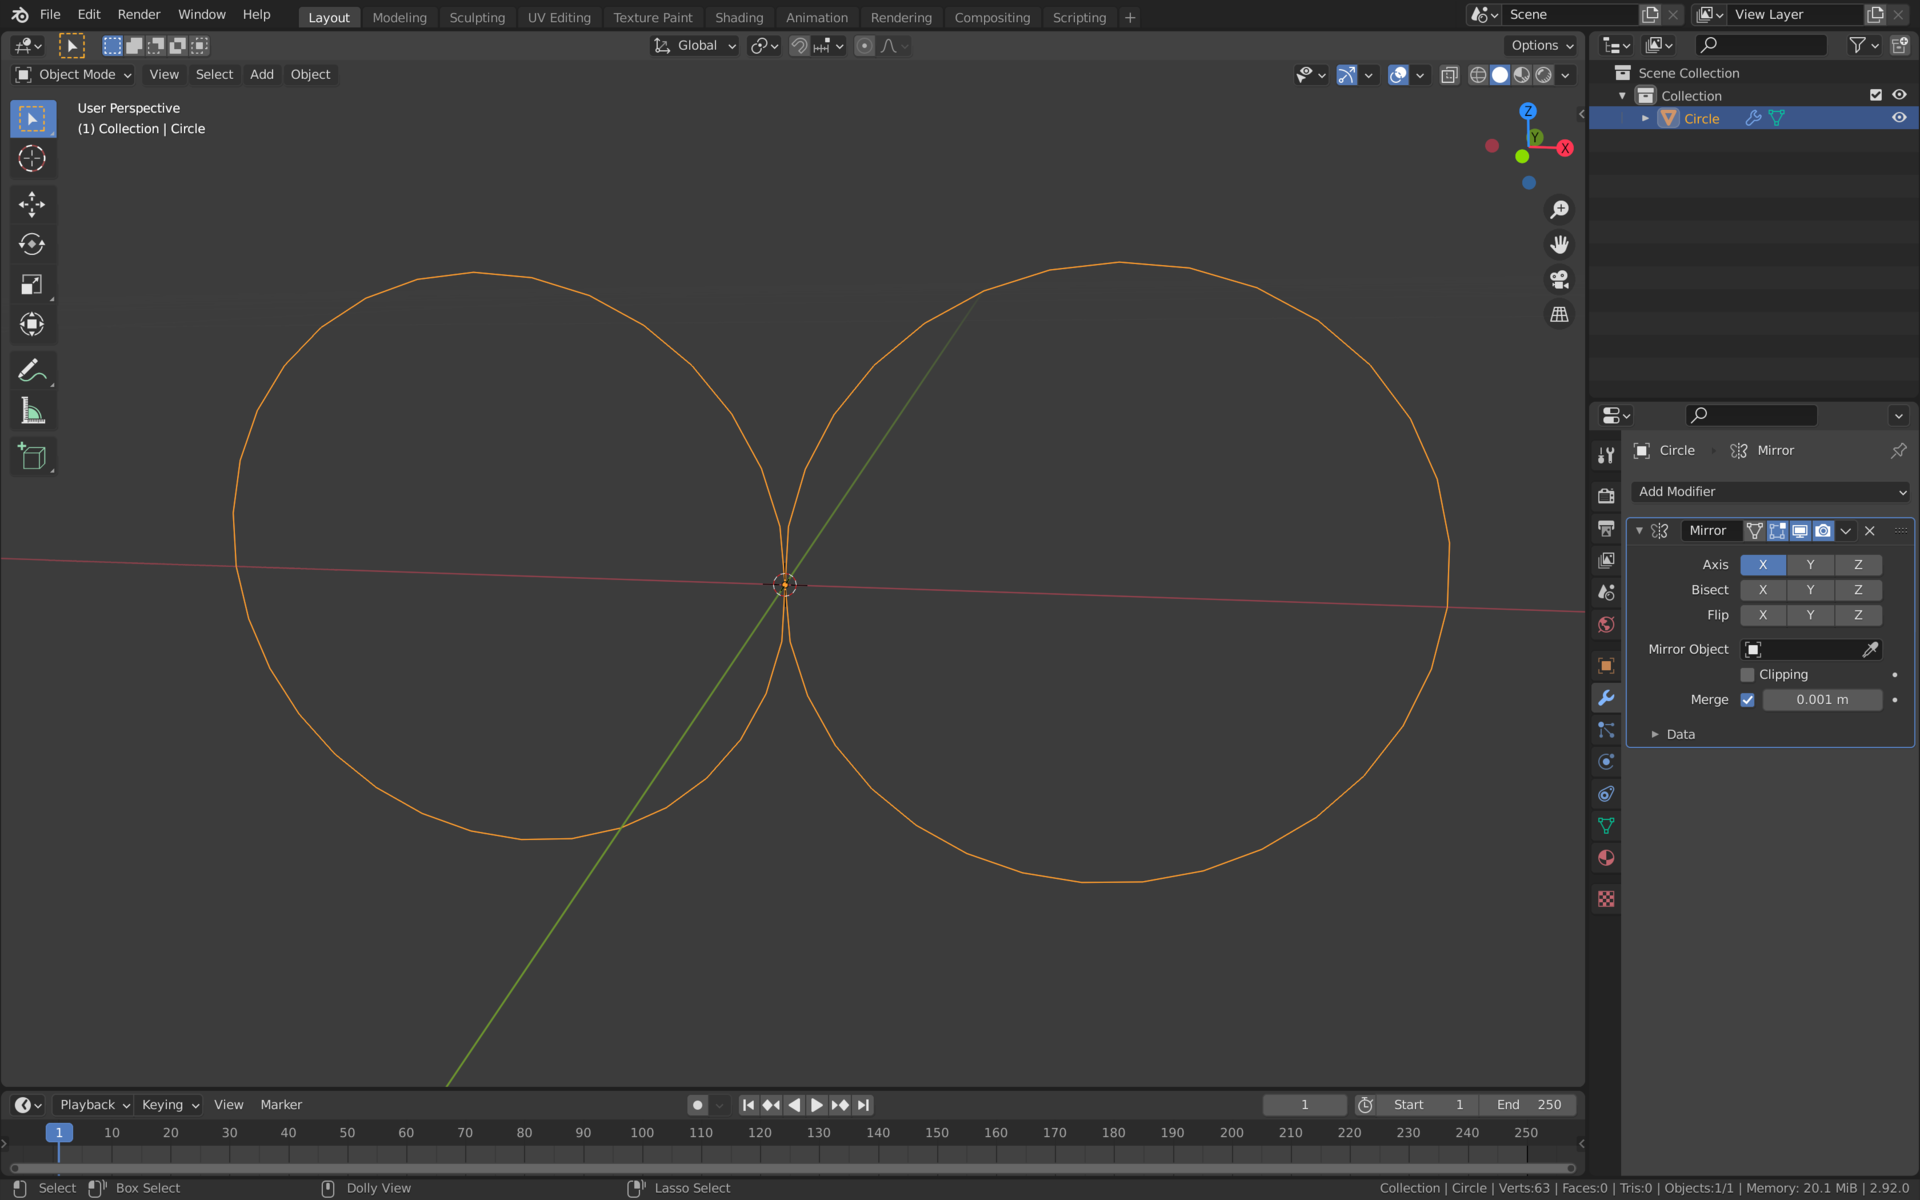Switch to the UV Editing workspace tab
The height and width of the screenshot is (1200, 1920).
[x=559, y=17]
